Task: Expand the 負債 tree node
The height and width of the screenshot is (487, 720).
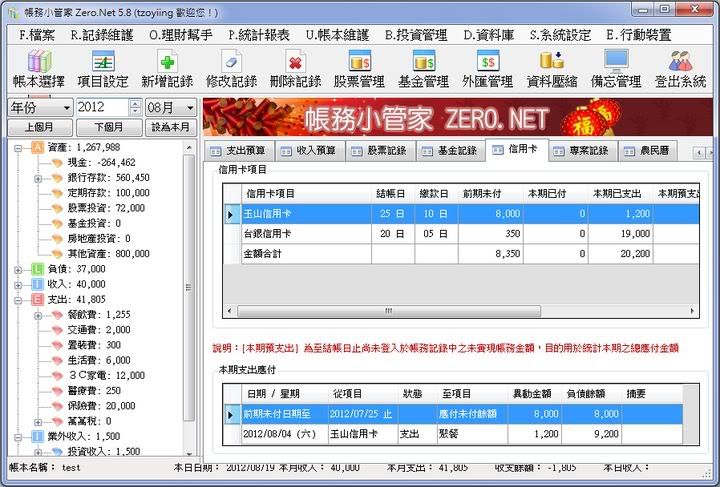Action: [x=18, y=270]
